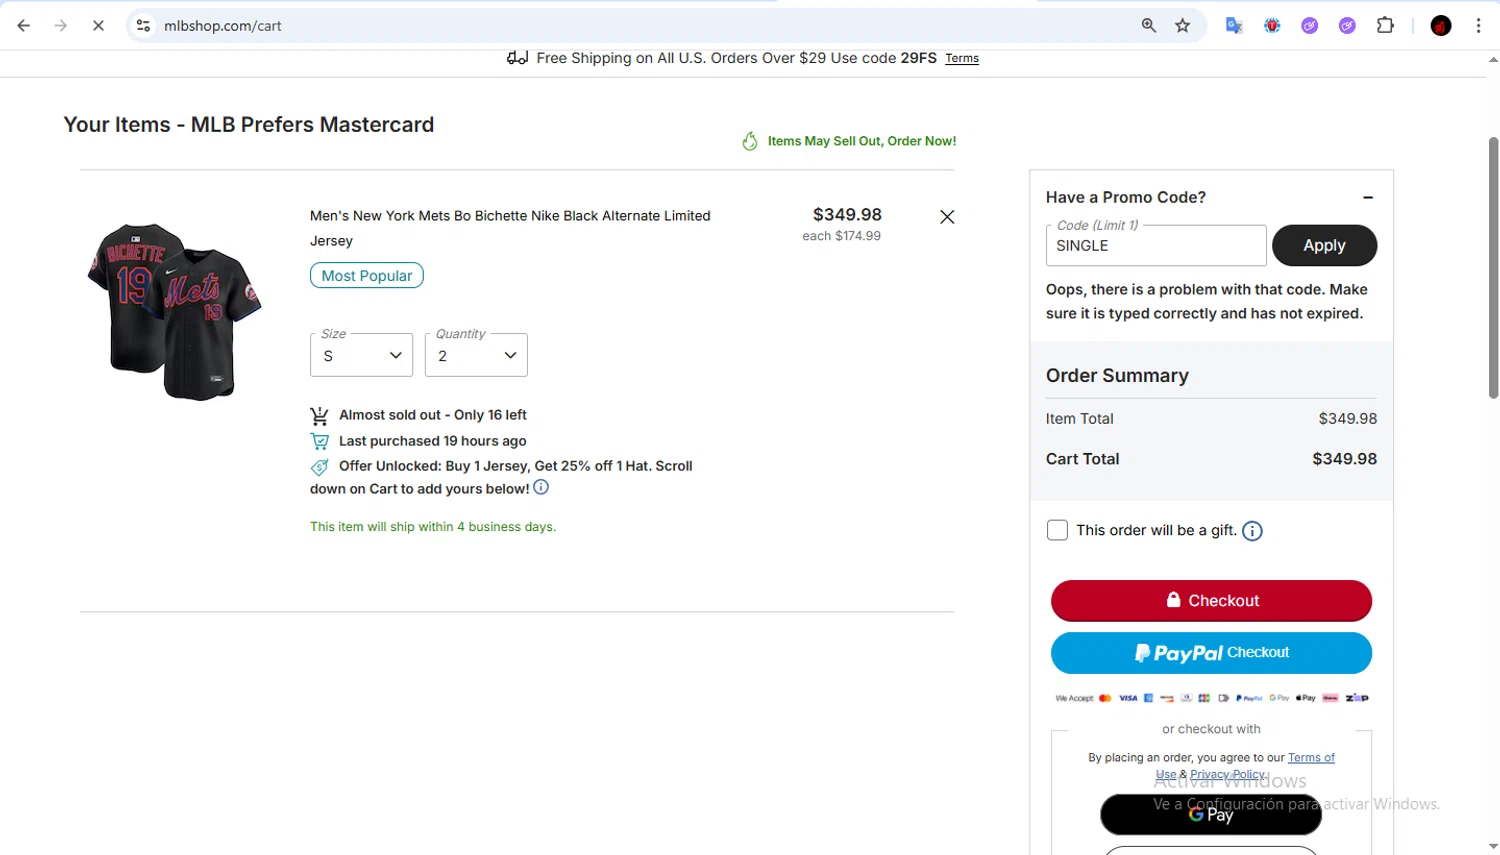Image resolution: width=1500 pixels, height=855 pixels.
Task: Stop loading the page
Action: 98,26
